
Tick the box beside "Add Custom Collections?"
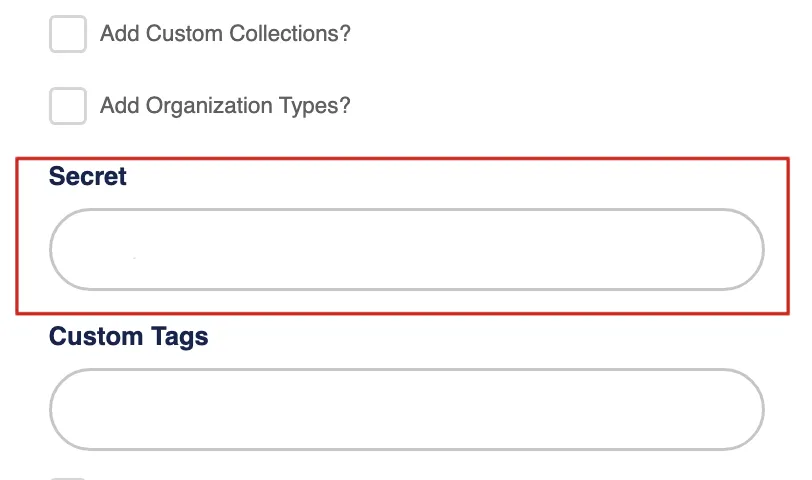coord(68,34)
